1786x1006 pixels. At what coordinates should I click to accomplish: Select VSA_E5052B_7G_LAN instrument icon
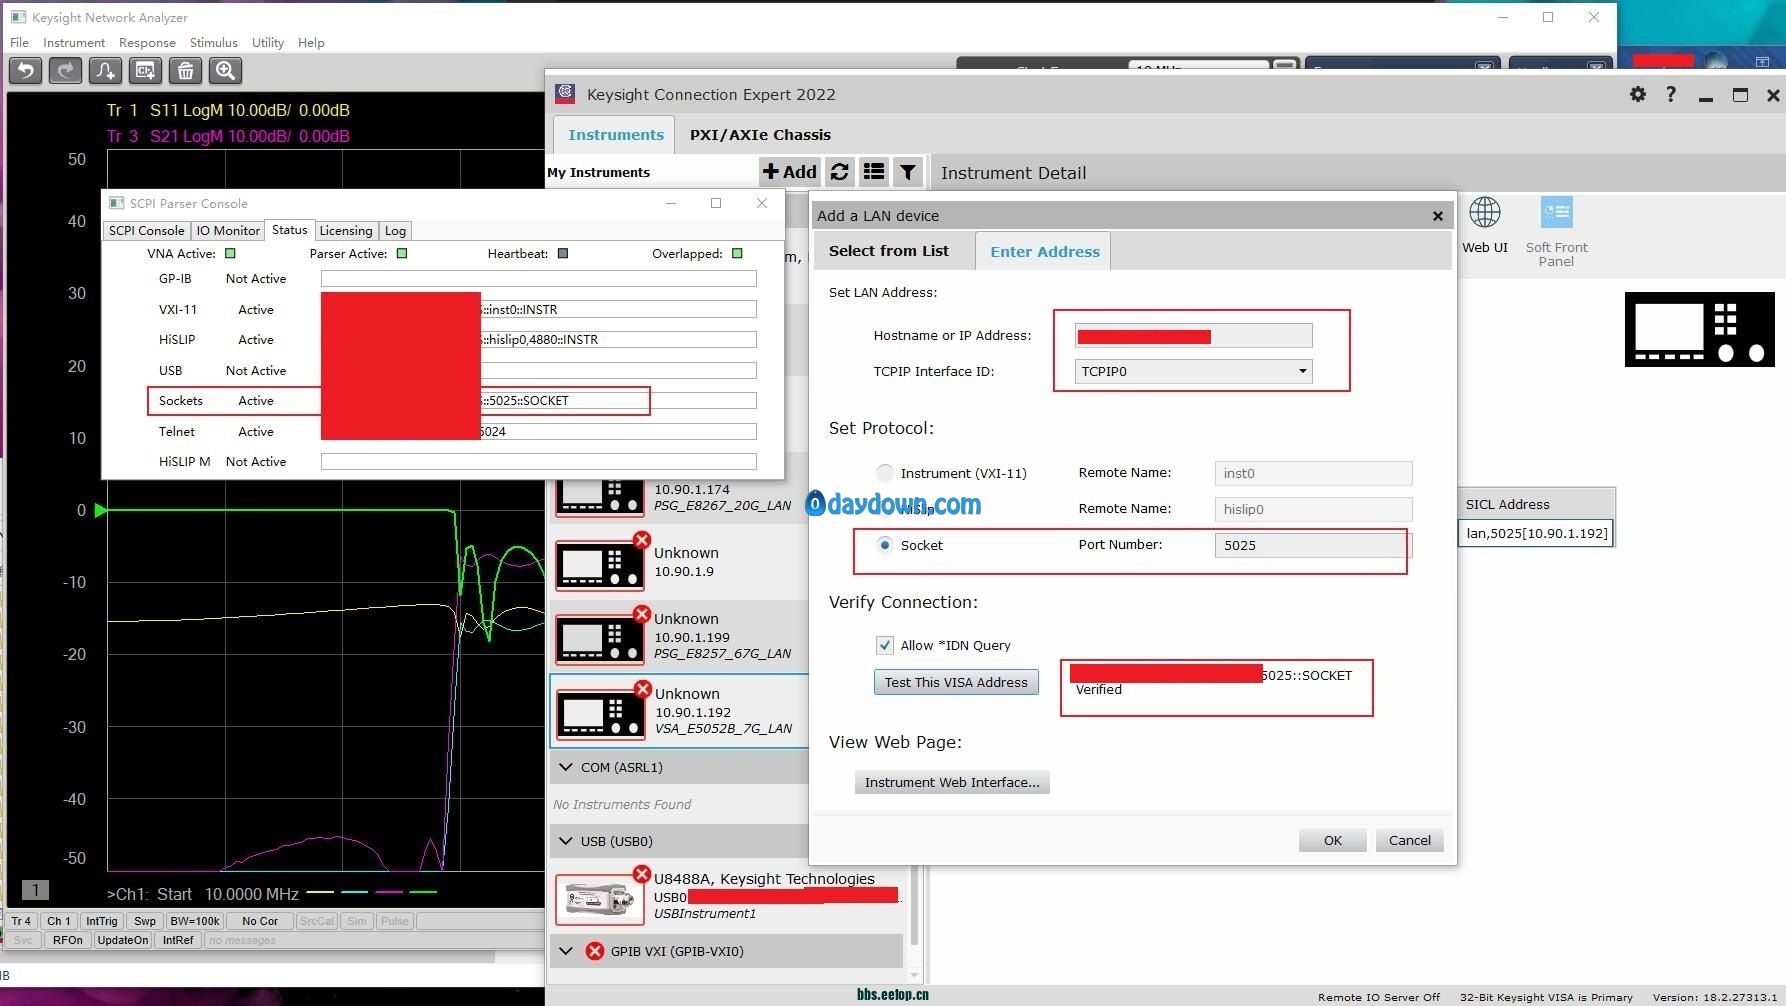(x=599, y=714)
